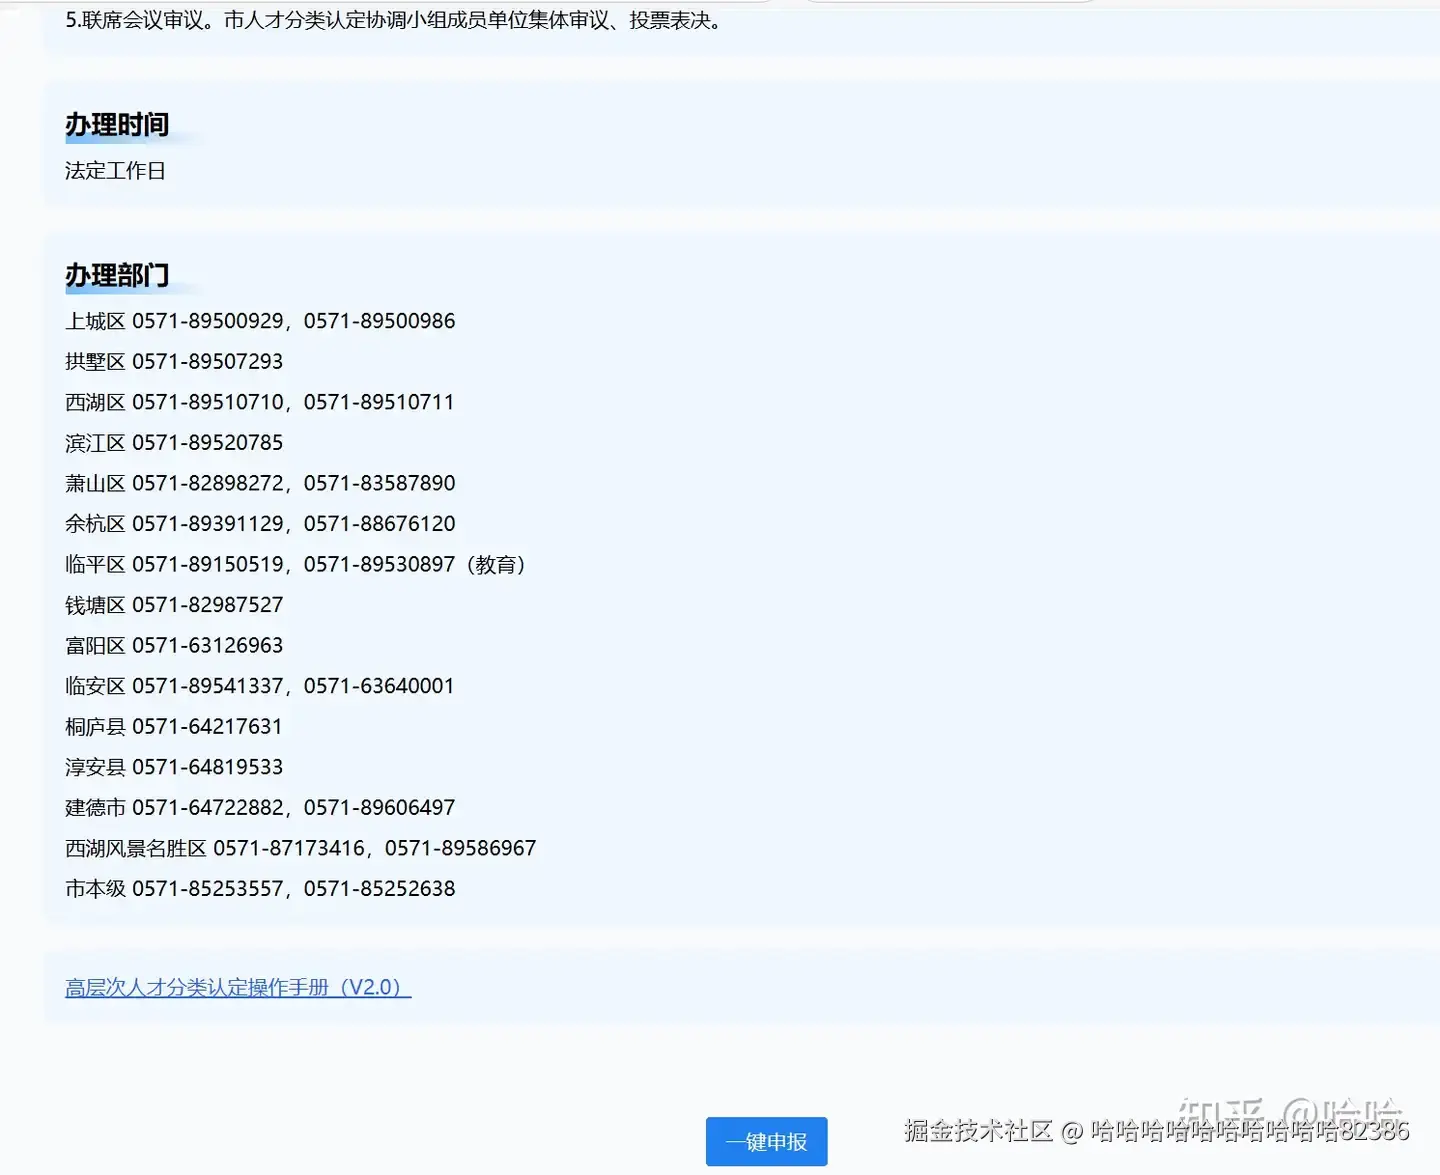Select the 西湖风景名胜区 0571-87173416 line
This screenshot has width=1440, height=1175.
[301, 848]
